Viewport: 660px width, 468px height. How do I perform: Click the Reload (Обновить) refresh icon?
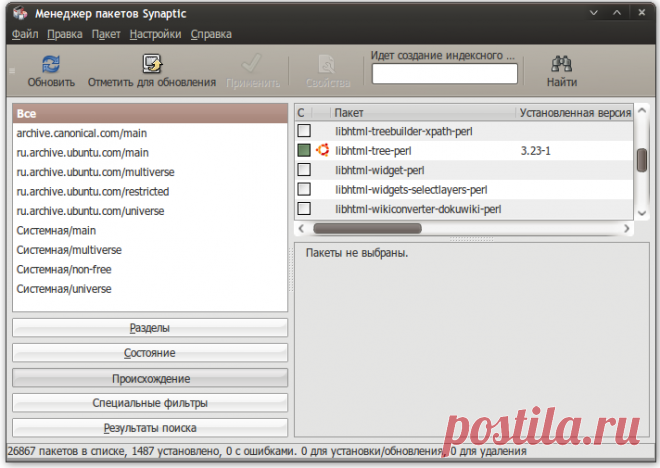51,64
